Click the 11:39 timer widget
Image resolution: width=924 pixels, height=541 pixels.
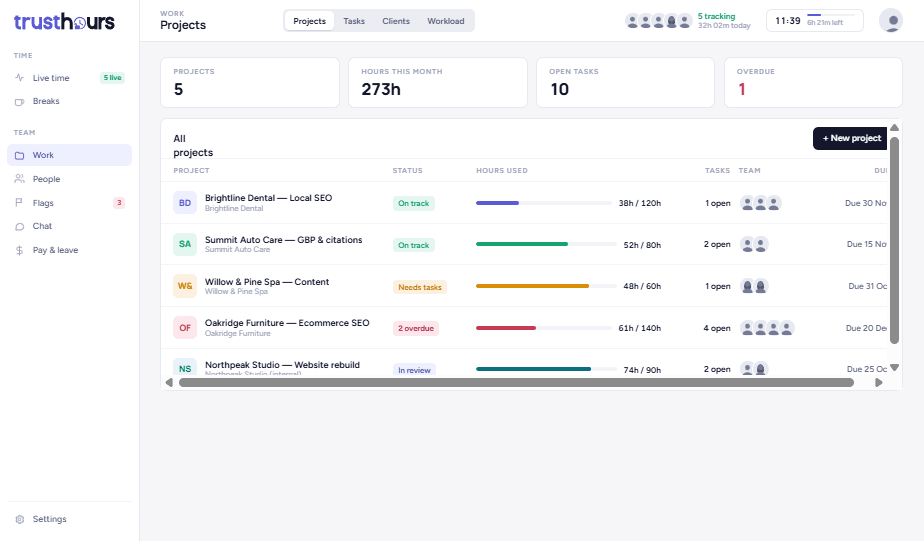tap(814, 21)
